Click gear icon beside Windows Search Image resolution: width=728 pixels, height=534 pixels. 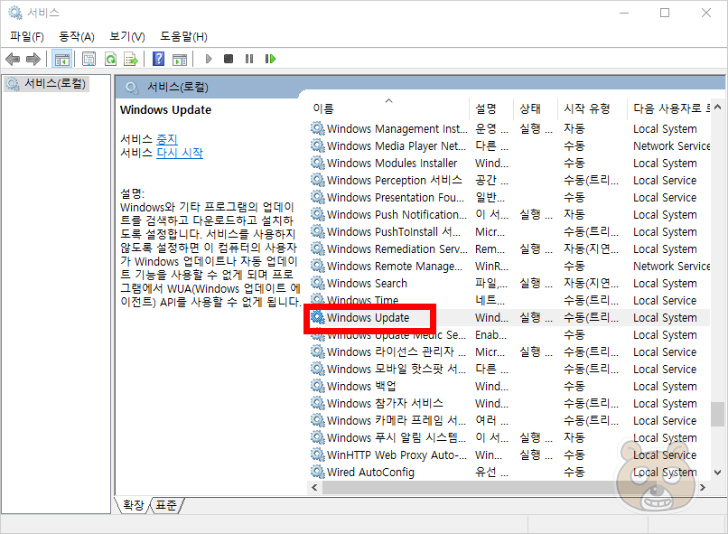click(318, 283)
